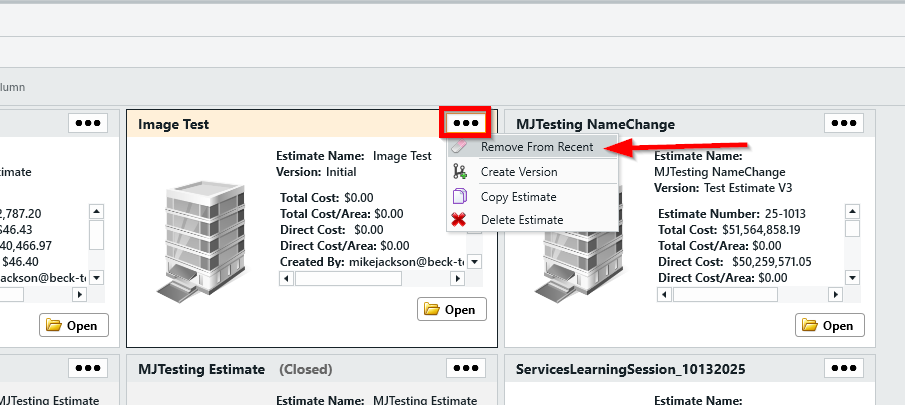Click the Copy Estimate document icon
Viewport: 905px width, 405px height.
point(460,196)
